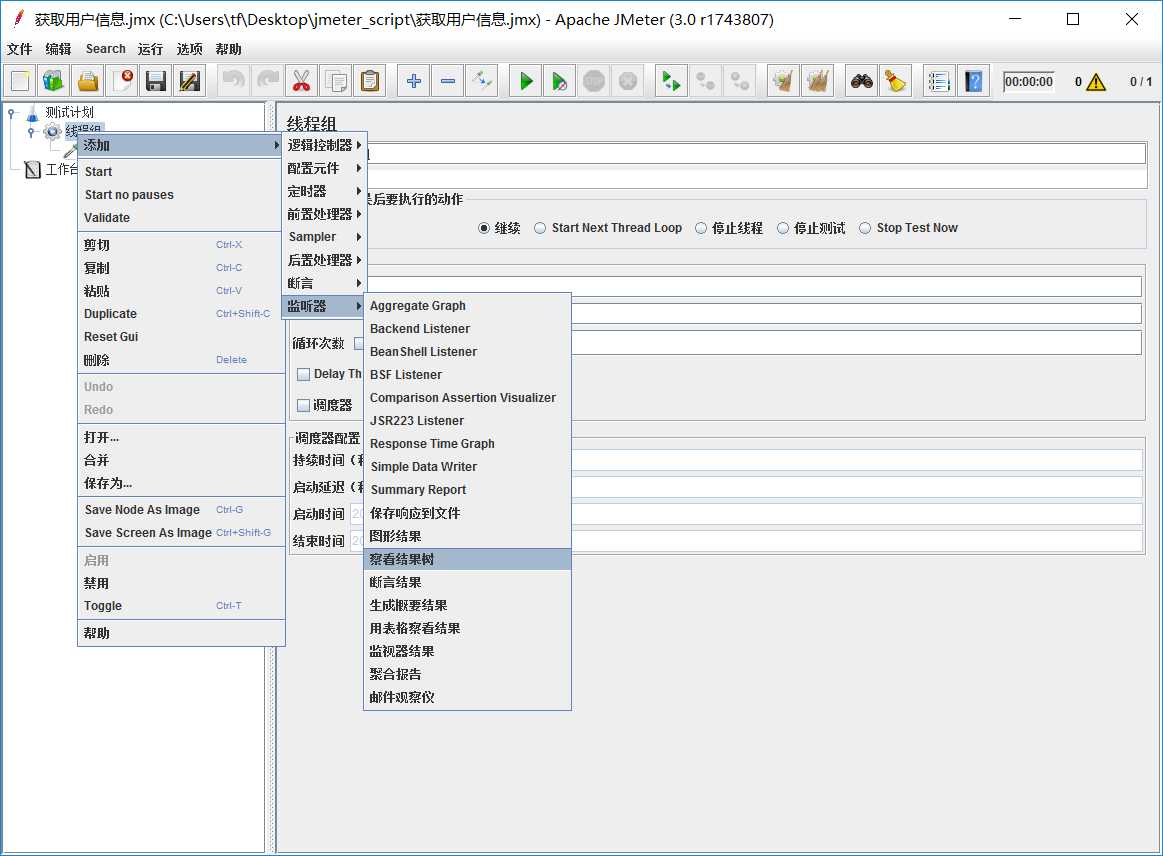Click the Copy toolbar icon
This screenshot has width=1163, height=856.
(335, 81)
